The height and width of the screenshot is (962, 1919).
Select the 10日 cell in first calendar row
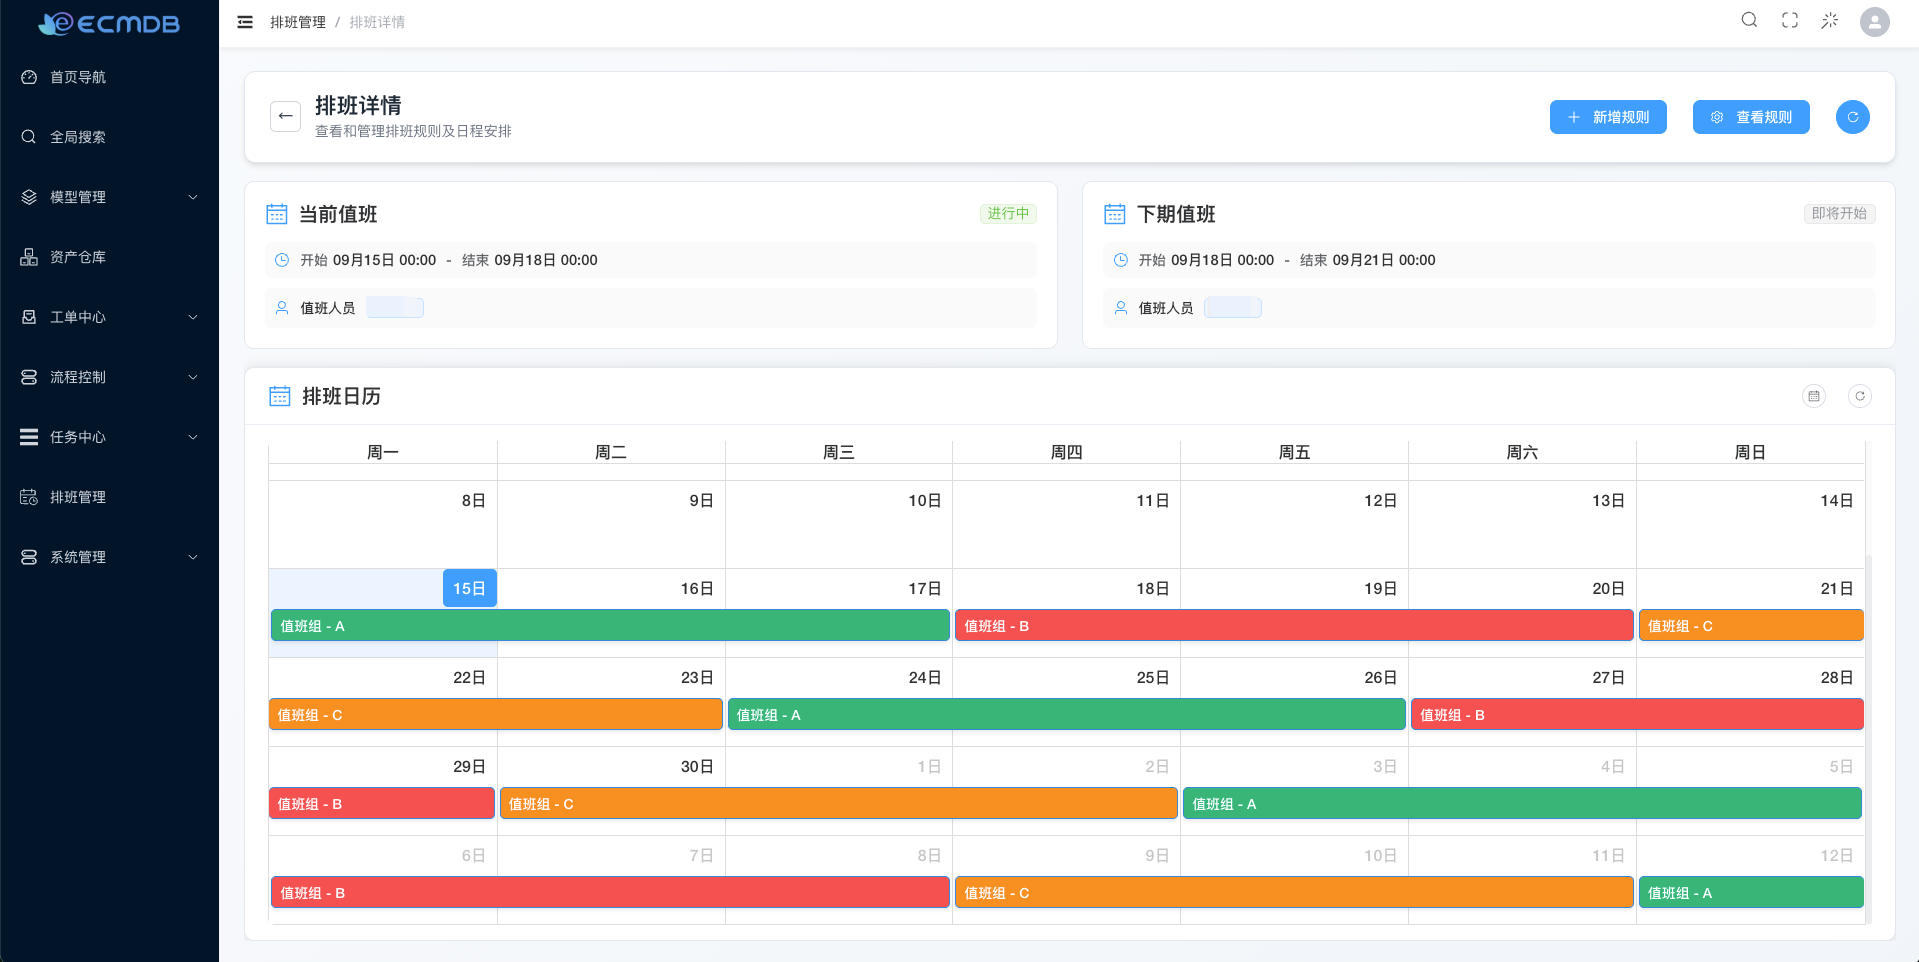(839, 524)
